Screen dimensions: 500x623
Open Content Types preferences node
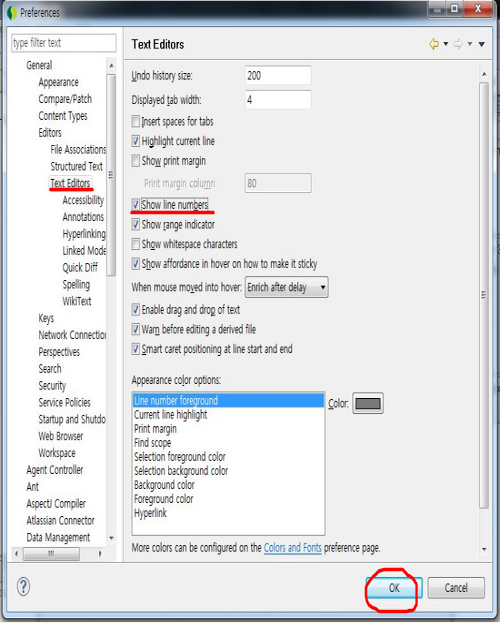[63, 116]
